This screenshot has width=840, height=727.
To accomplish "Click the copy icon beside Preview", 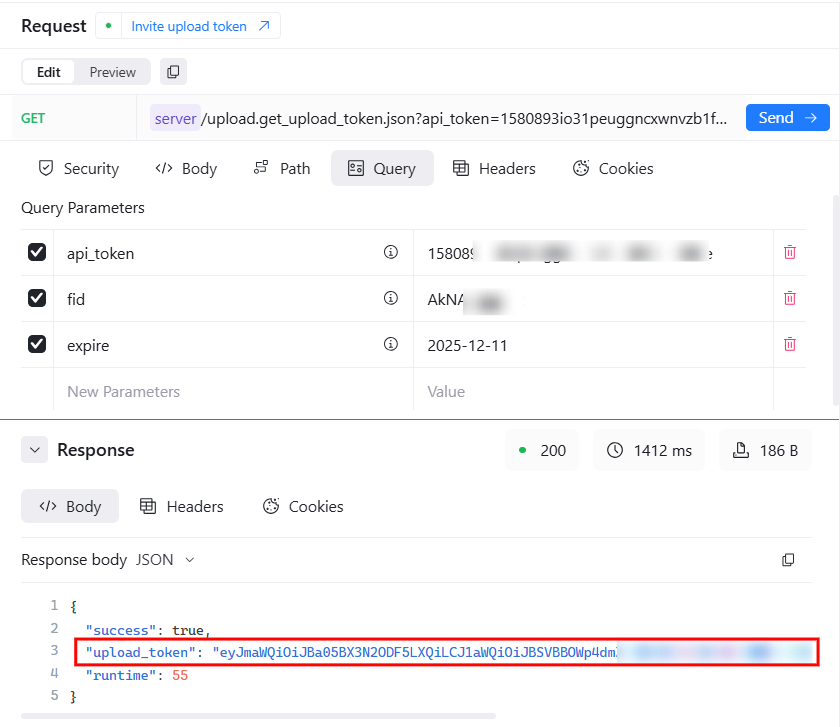I will coord(173,72).
